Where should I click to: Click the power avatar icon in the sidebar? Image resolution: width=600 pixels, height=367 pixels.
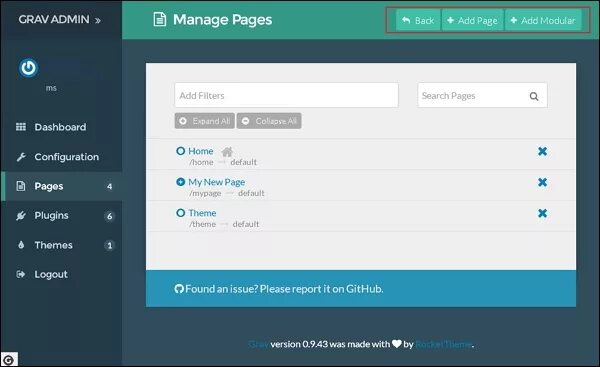(x=28, y=68)
